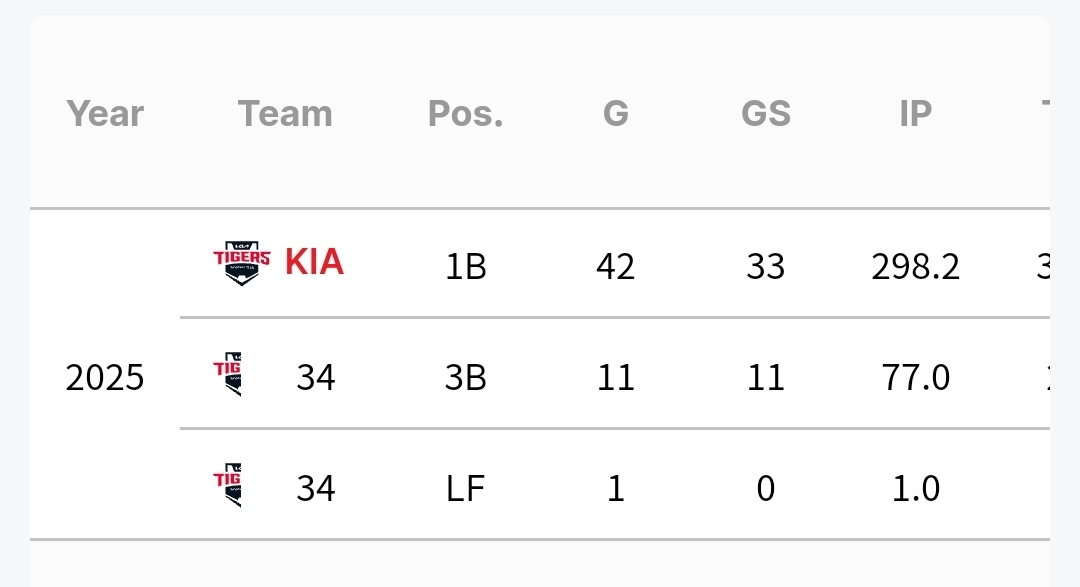
Task: Sort by the Team column header
Action: pyautogui.click(x=285, y=114)
